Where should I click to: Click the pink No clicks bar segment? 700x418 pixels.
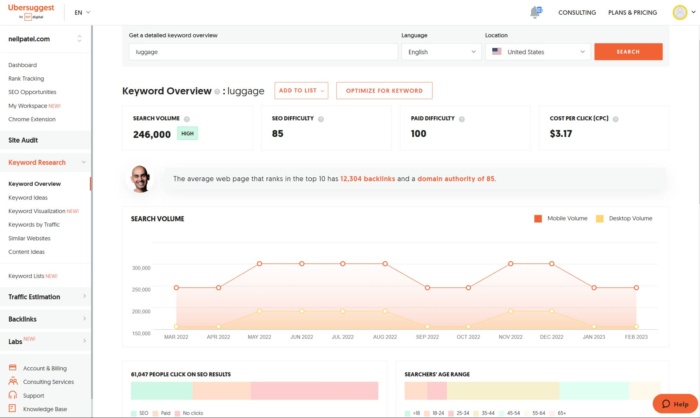click(314, 390)
